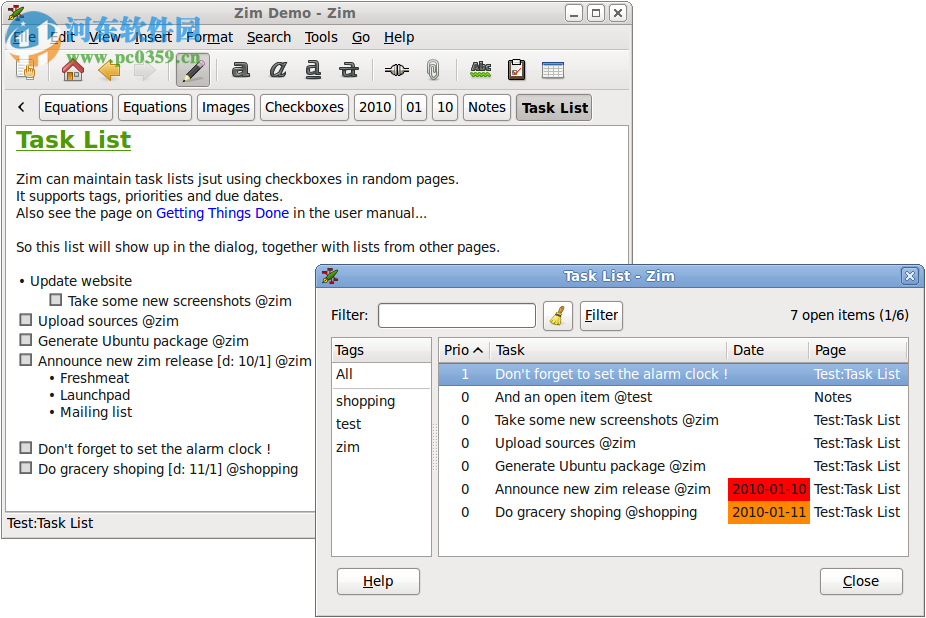926x618 pixels.
Task: Click the orange 2010-01-11 due date cell
Action: (x=769, y=512)
